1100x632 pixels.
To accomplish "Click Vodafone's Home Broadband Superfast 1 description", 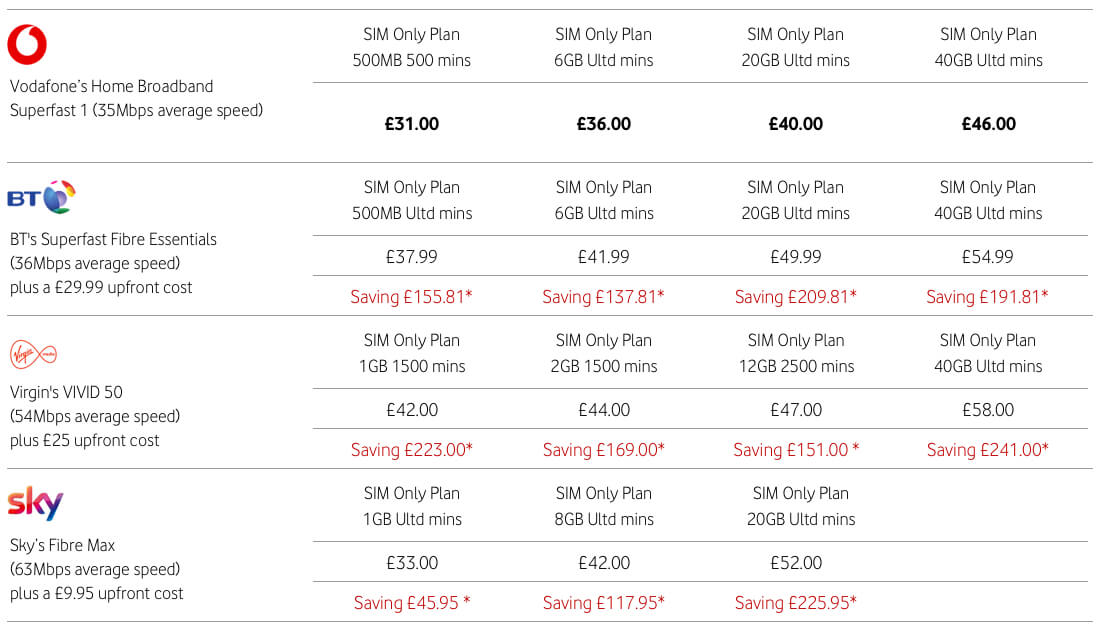I will click(x=136, y=98).
